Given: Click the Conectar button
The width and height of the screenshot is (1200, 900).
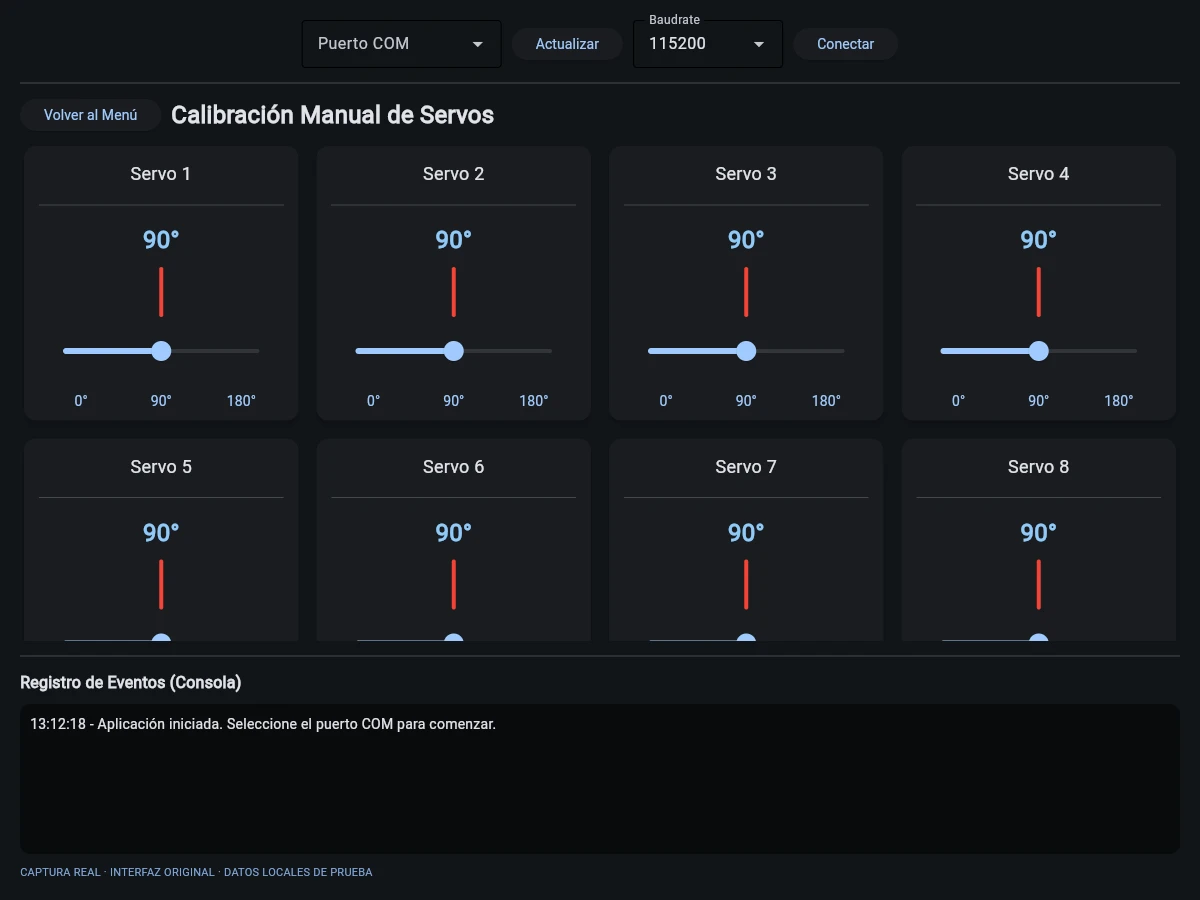Looking at the screenshot, I should pos(845,44).
